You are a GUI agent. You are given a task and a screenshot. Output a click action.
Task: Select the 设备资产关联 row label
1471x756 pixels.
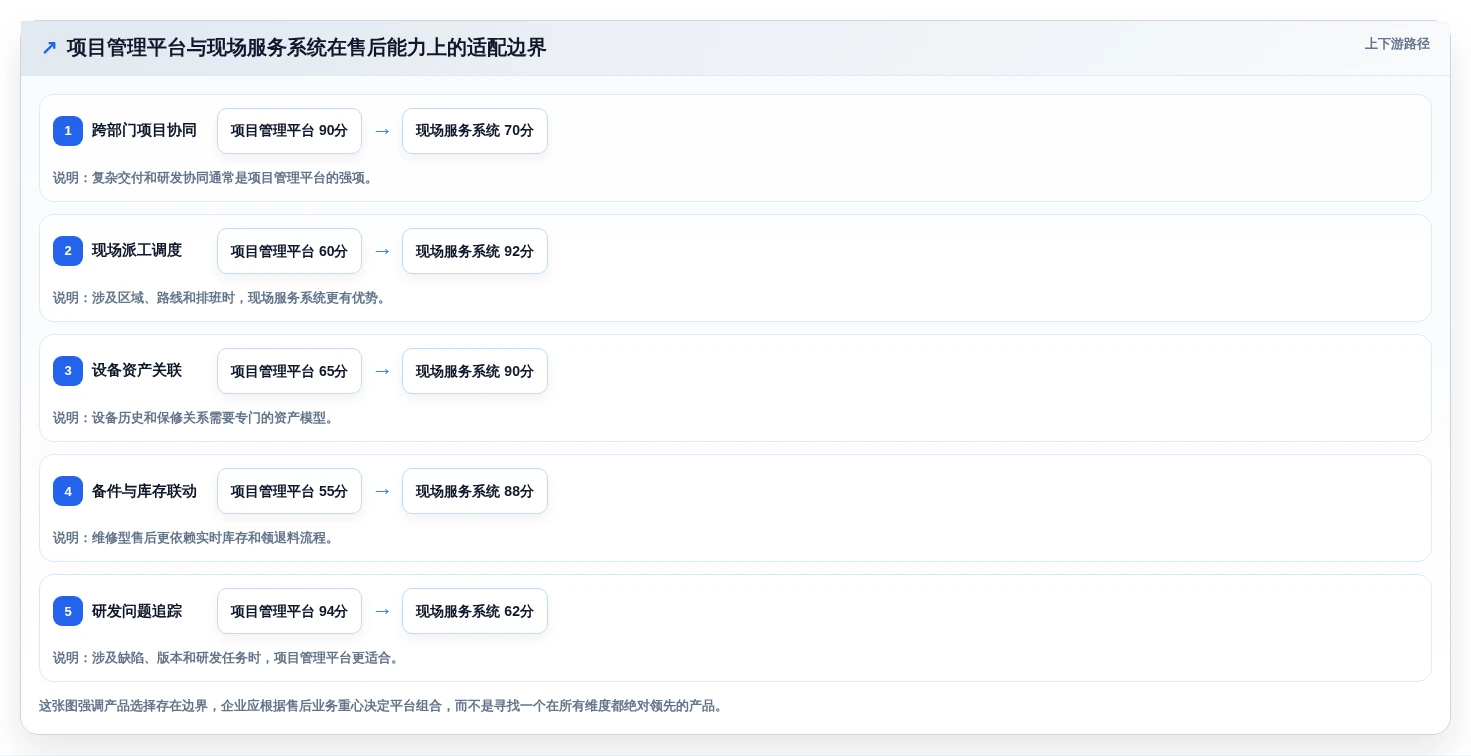[137, 371]
